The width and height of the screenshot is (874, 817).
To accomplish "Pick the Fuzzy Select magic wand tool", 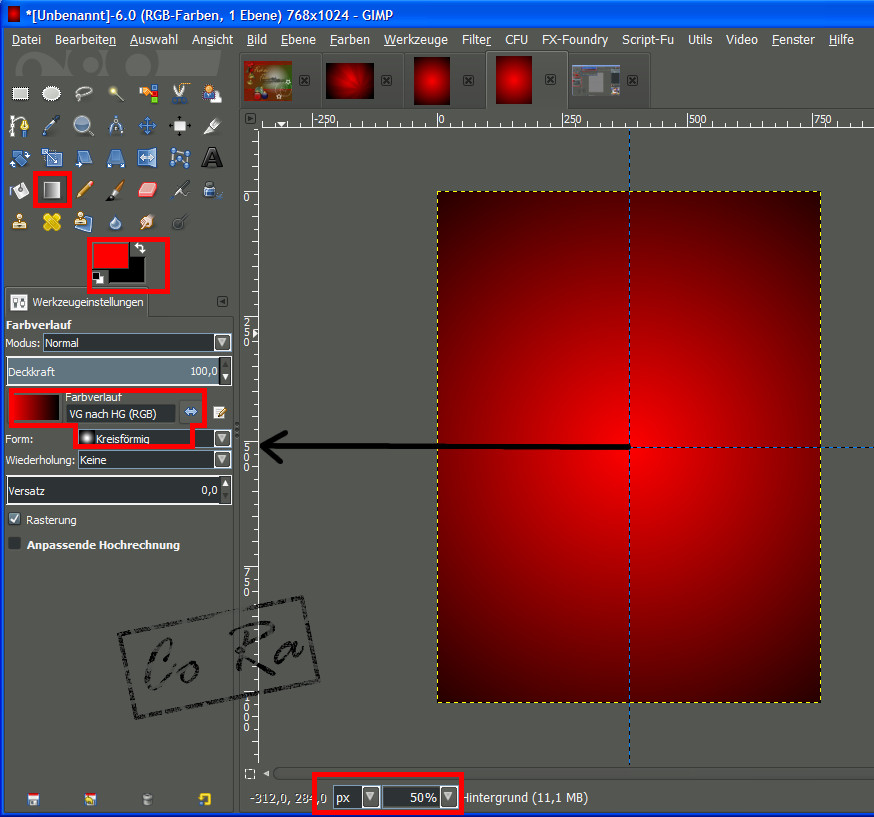I will [x=116, y=94].
